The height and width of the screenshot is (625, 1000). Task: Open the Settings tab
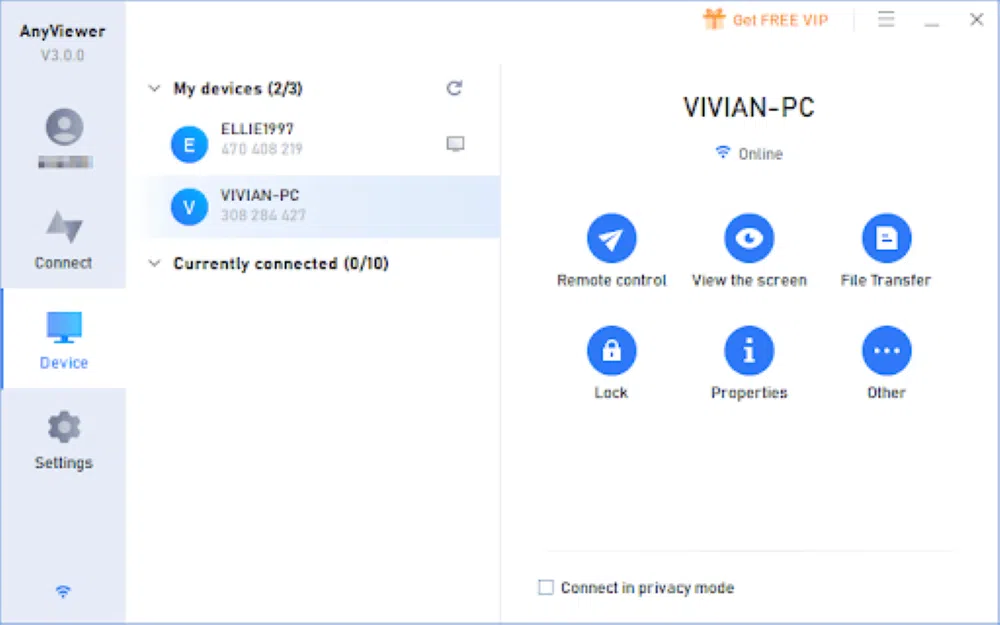tap(64, 440)
